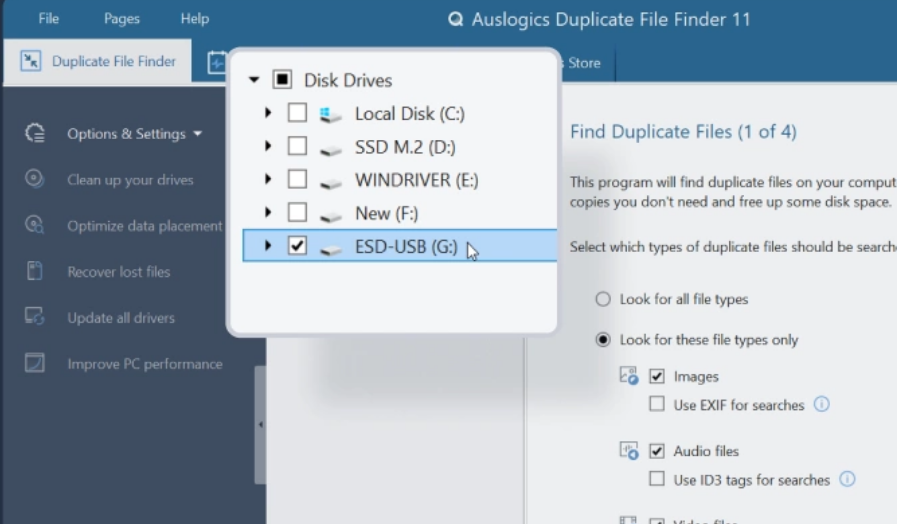The width and height of the screenshot is (897, 524).
Task: Open the Pages menu
Action: (122, 18)
